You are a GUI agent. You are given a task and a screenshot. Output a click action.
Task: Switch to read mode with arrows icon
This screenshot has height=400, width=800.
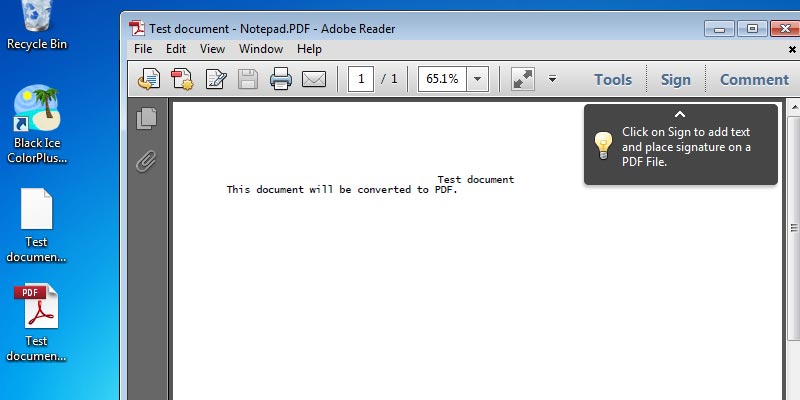coord(522,79)
